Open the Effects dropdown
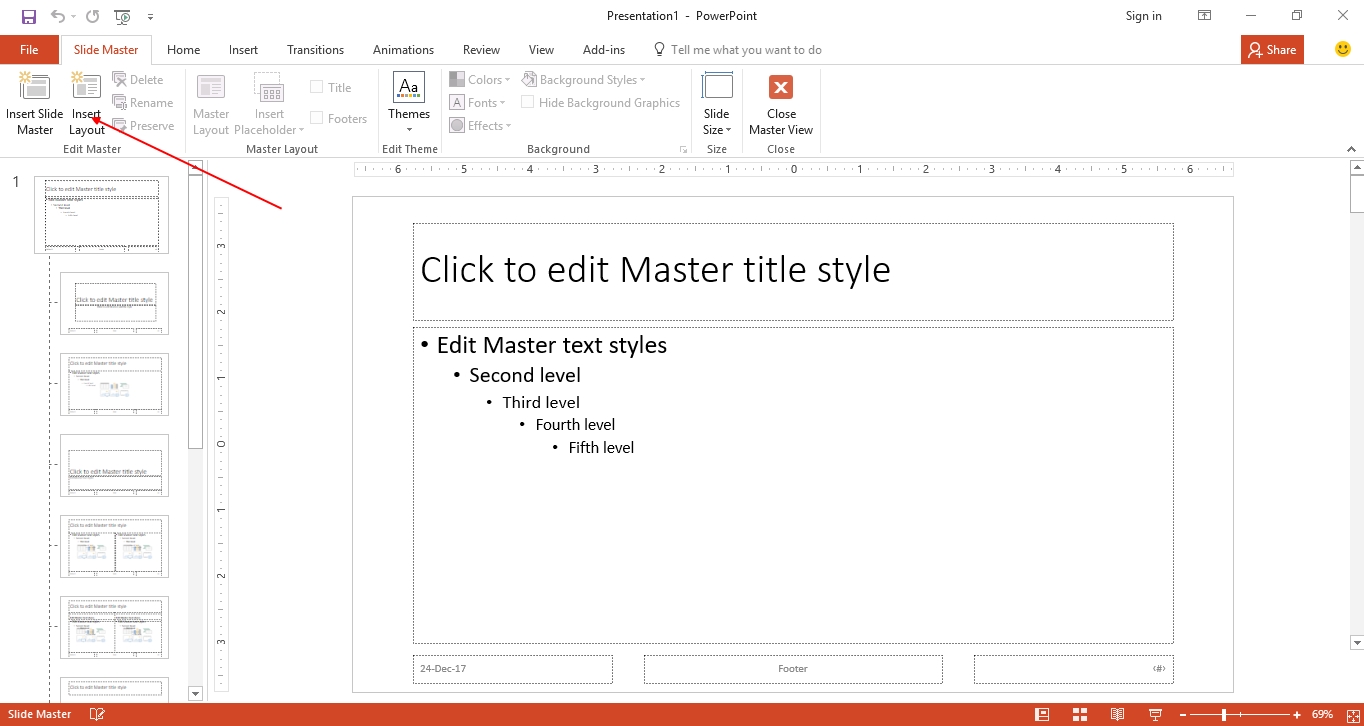The width and height of the screenshot is (1364, 726). tap(480, 126)
